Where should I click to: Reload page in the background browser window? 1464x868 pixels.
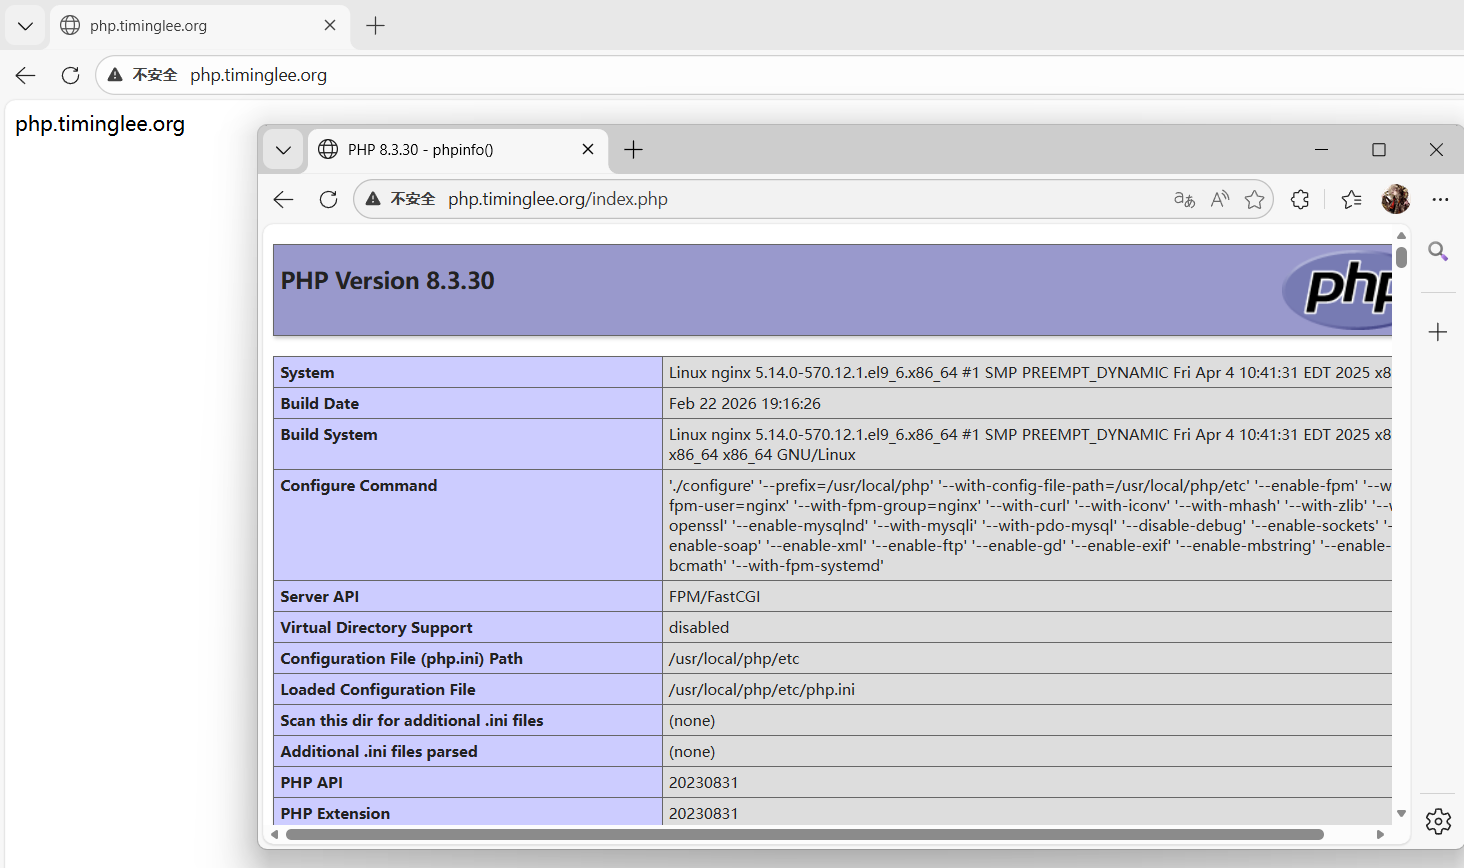(x=70, y=75)
